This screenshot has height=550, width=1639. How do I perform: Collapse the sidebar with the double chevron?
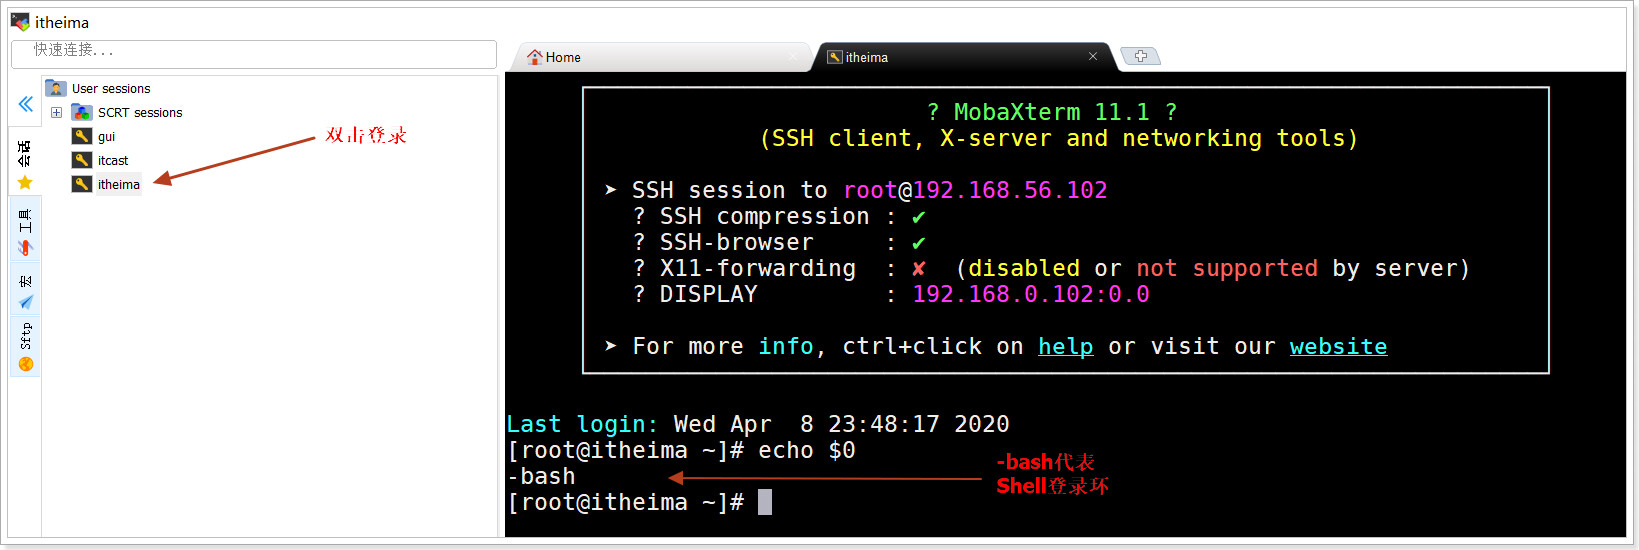pyautogui.click(x=26, y=103)
